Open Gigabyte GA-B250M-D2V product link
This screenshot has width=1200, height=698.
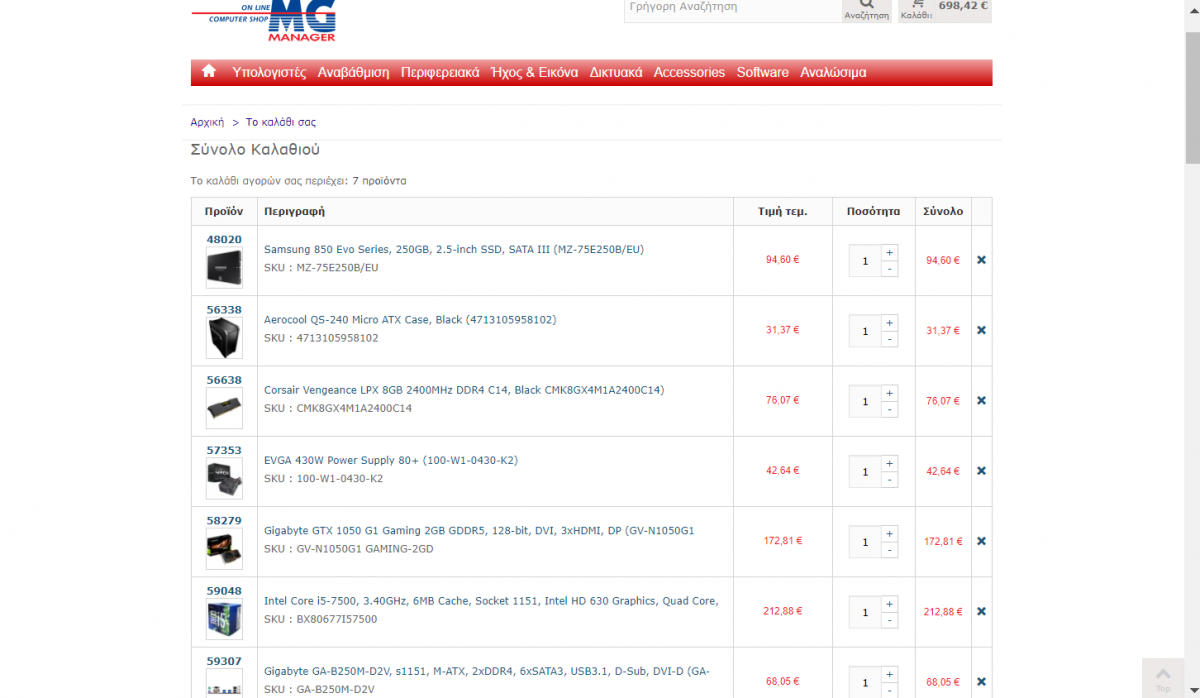[487, 671]
